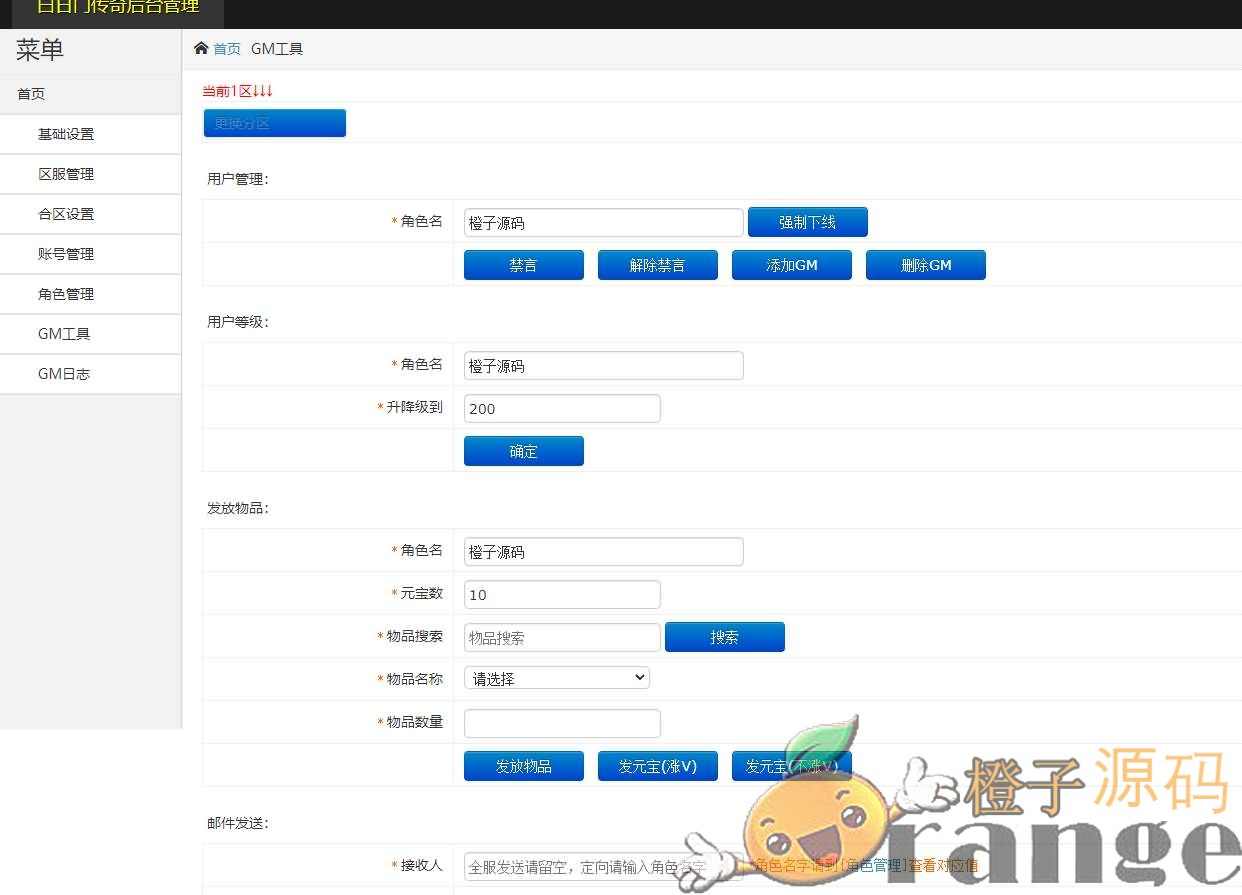Click the 物品搜索 text field

(562, 637)
